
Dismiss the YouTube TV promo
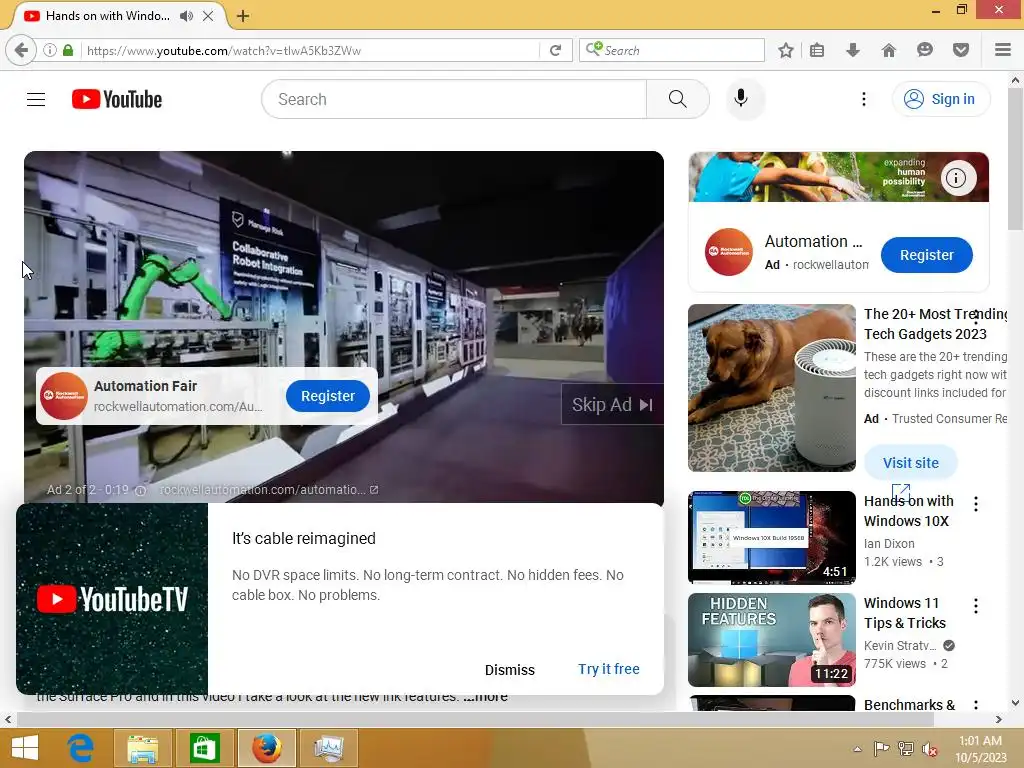(x=509, y=670)
